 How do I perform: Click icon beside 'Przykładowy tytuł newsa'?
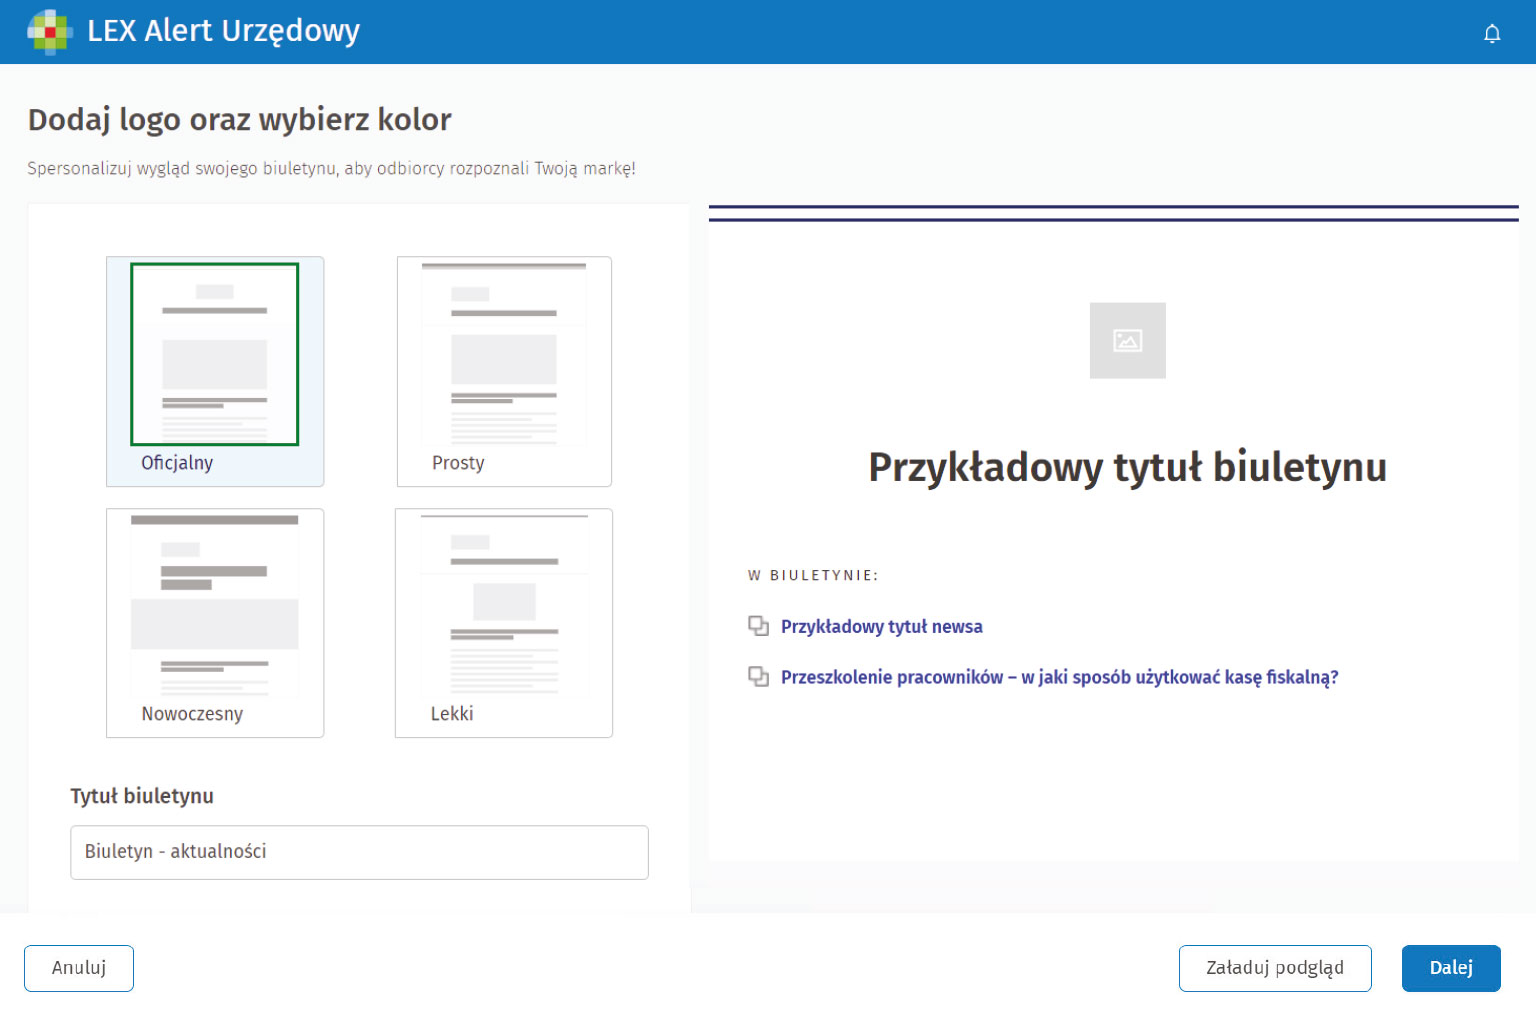(759, 626)
